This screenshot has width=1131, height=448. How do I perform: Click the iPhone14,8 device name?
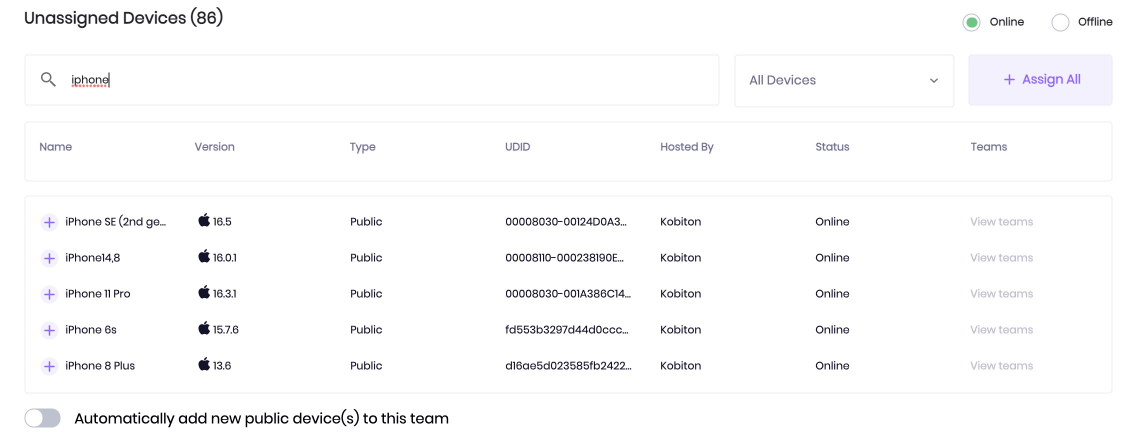point(92,258)
